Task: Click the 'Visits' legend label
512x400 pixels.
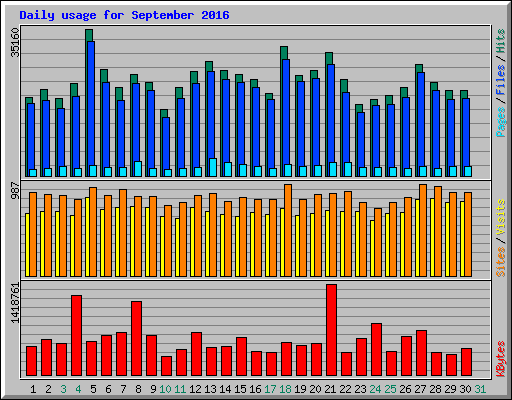Action: coord(501,217)
